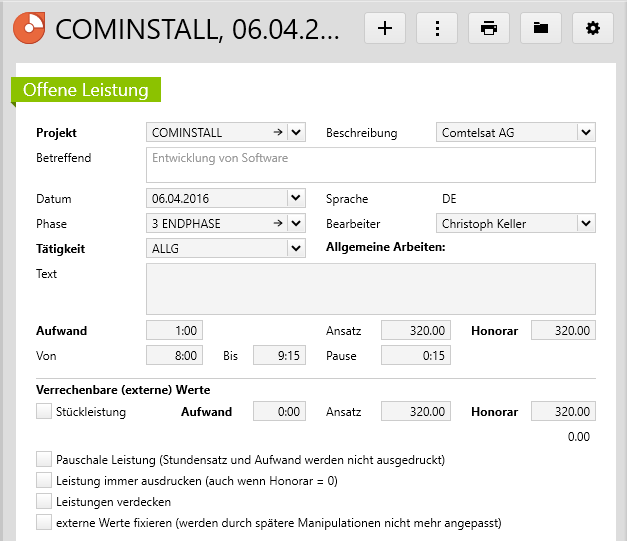Screen dimensions: 627x541
Task: Click the Betreffend text field
Action: point(370,165)
